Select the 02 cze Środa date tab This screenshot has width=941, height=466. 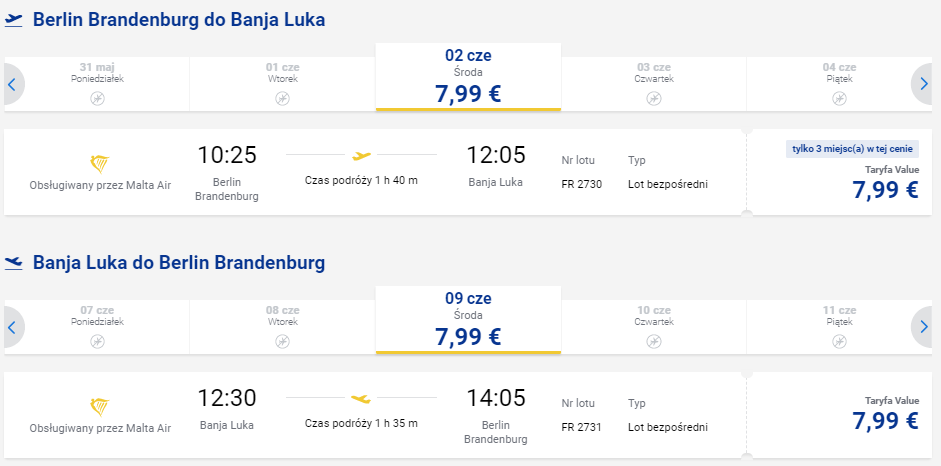pyautogui.click(x=468, y=77)
